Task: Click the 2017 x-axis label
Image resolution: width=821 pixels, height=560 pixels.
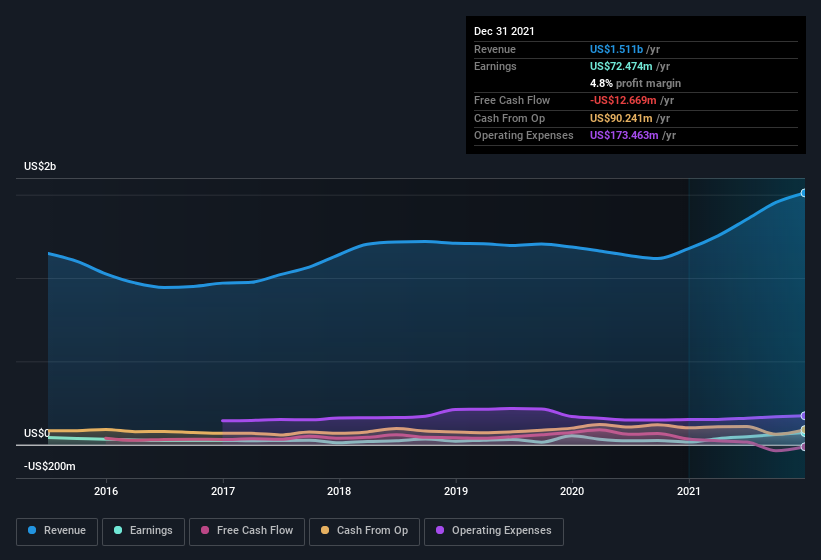Action: pyautogui.click(x=223, y=491)
